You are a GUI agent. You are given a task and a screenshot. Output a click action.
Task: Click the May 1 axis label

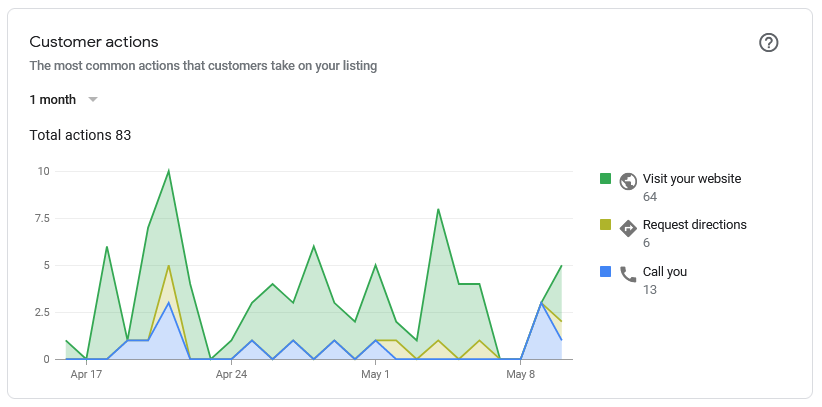375,375
